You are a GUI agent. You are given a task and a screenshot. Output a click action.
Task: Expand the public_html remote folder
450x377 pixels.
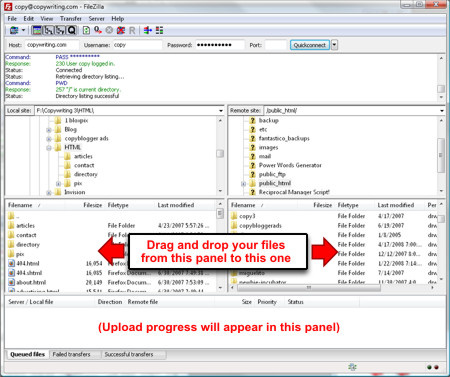coord(243,184)
